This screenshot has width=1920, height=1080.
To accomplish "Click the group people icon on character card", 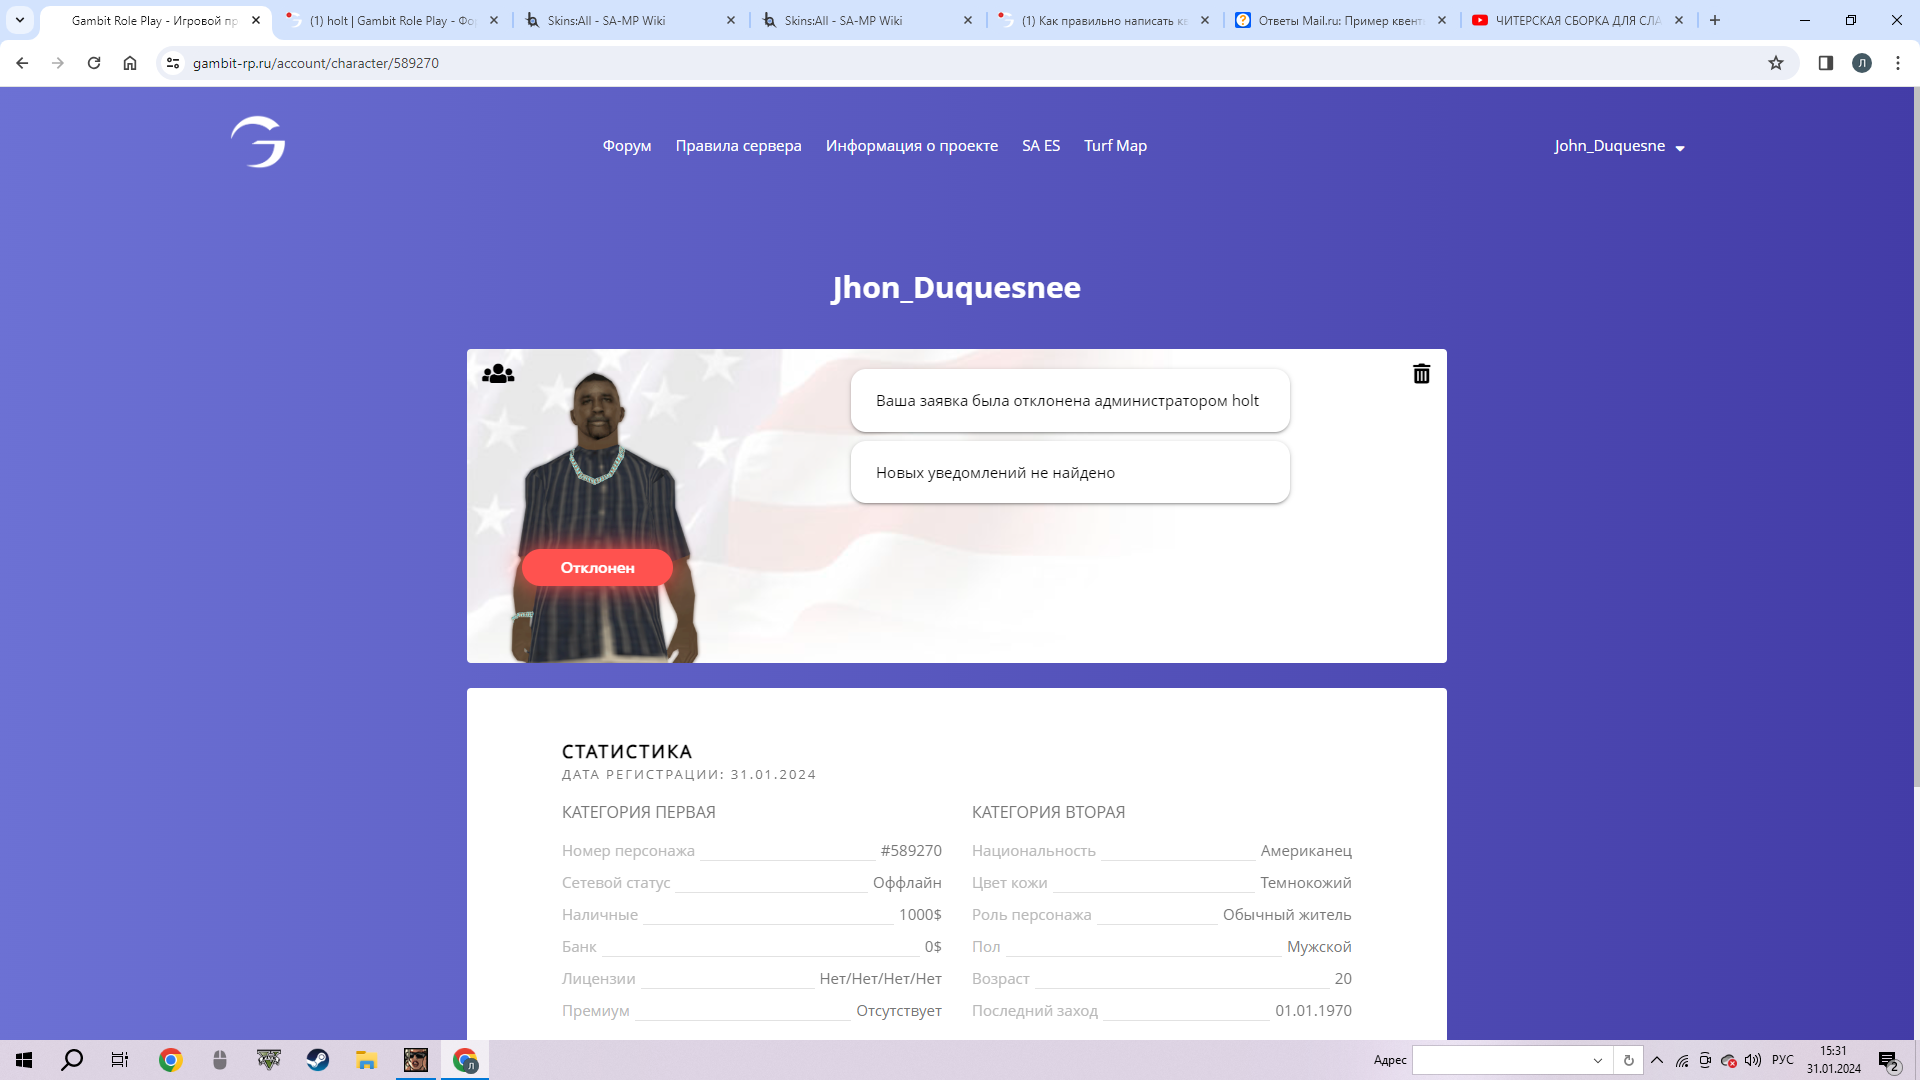I will (x=498, y=374).
